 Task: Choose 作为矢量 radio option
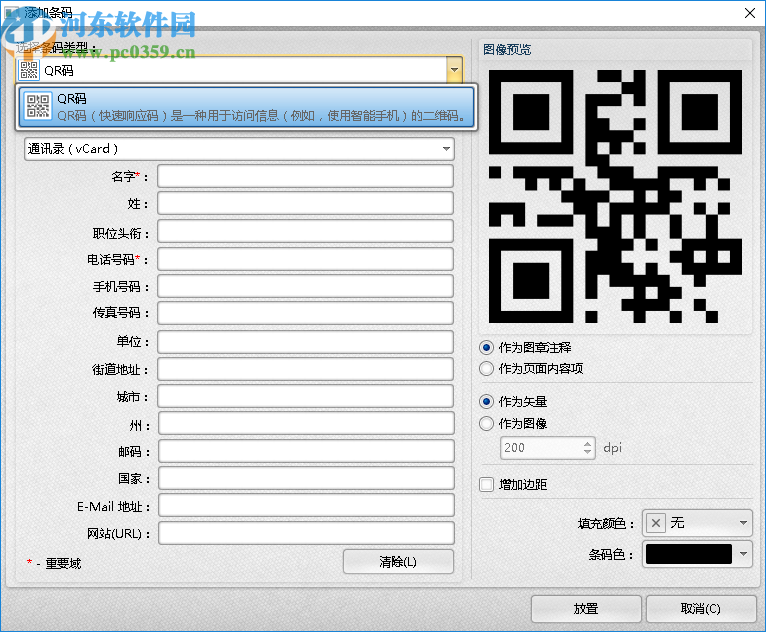click(487, 401)
